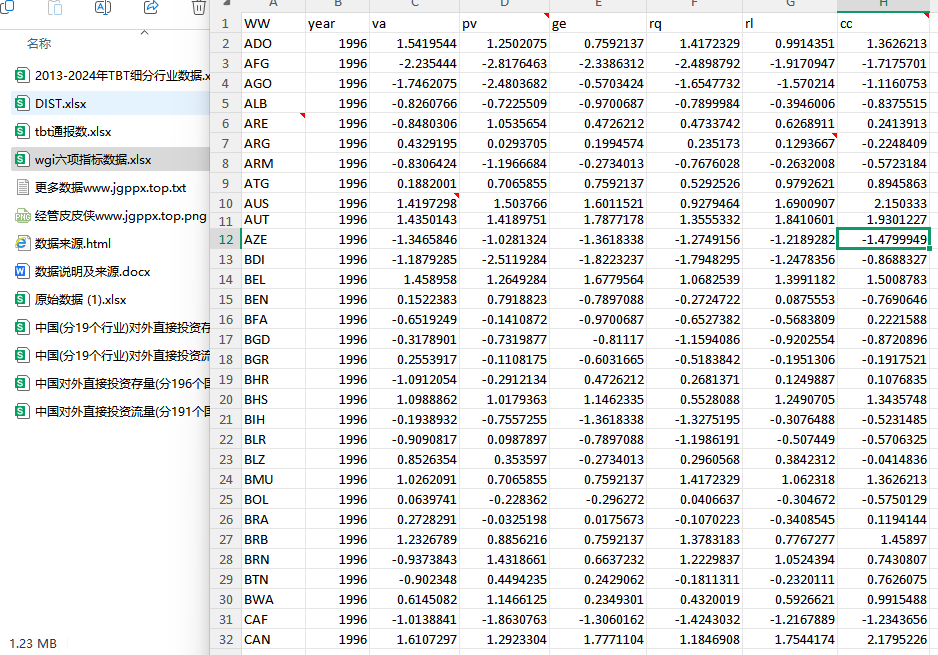Select the 2013-2024年TBT细分行业数据 file
Image resolution: width=938 pixels, height=655 pixels.
[111, 75]
